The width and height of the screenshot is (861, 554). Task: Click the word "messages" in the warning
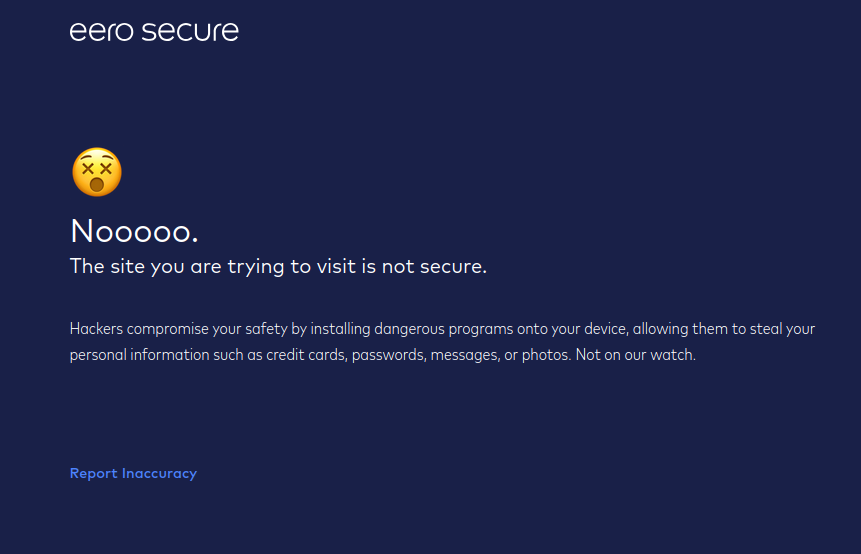(464, 355)
